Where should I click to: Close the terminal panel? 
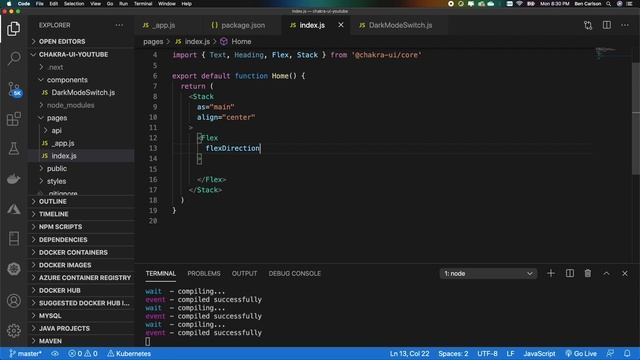click(x=624, y=273)
